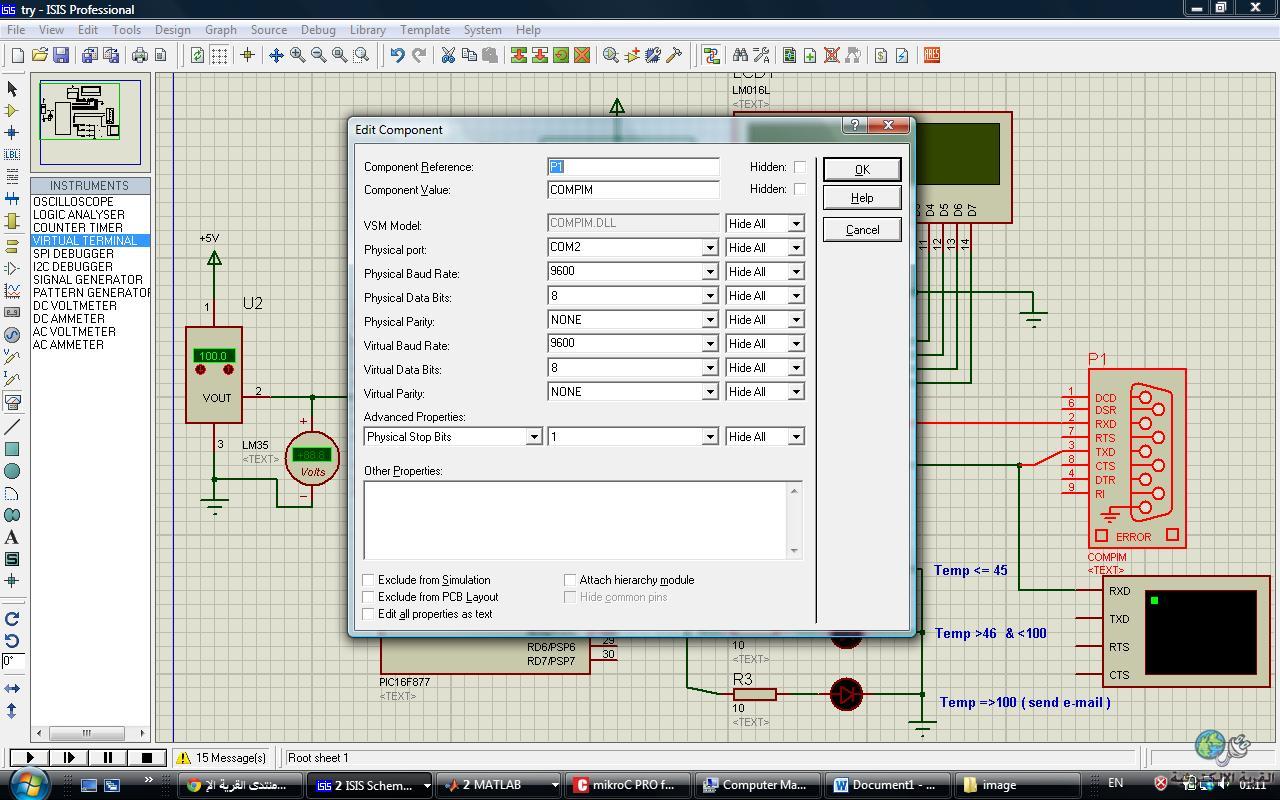
Task: Pause the running simulation
Action: click(x=108, y=758)
